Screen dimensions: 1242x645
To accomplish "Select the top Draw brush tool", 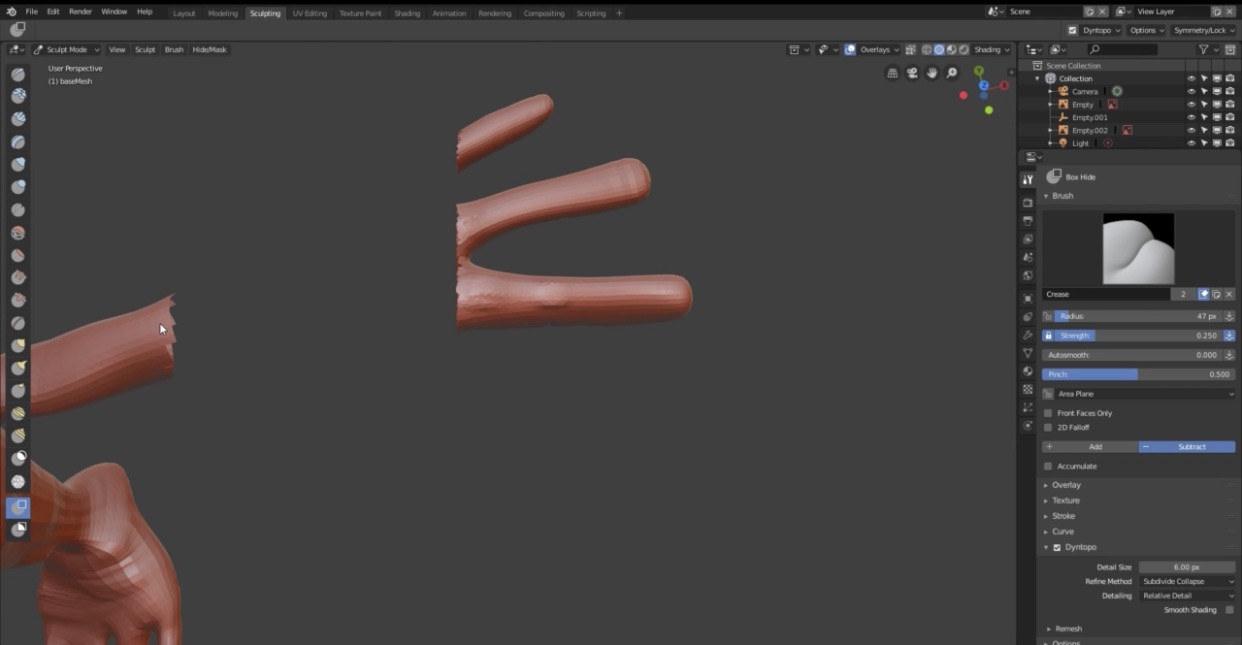I will tap(18, 74).
